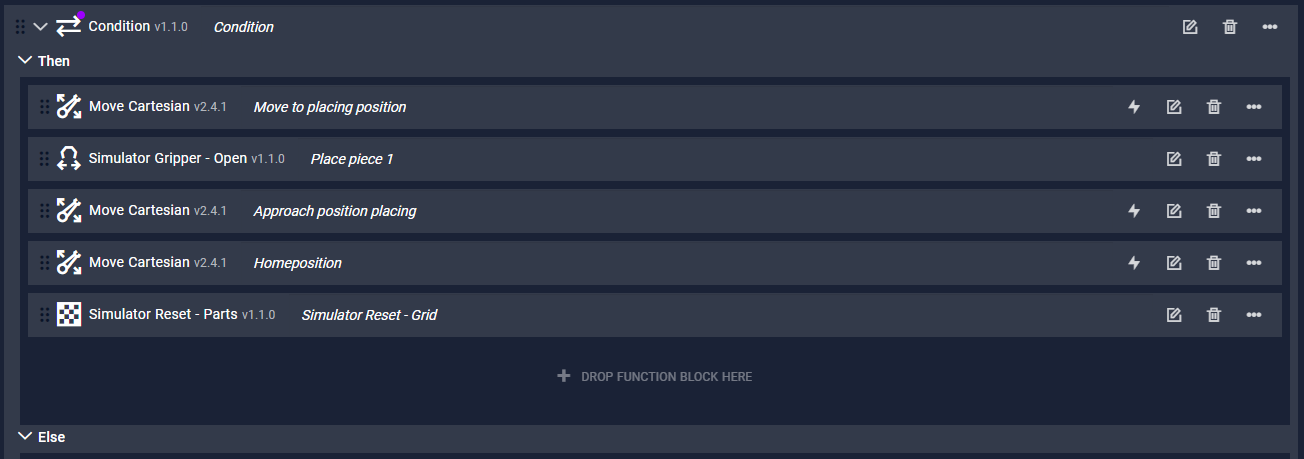Delete the Condition block
Viewport: 1304px width, 459px height.
pos(1230,27)
